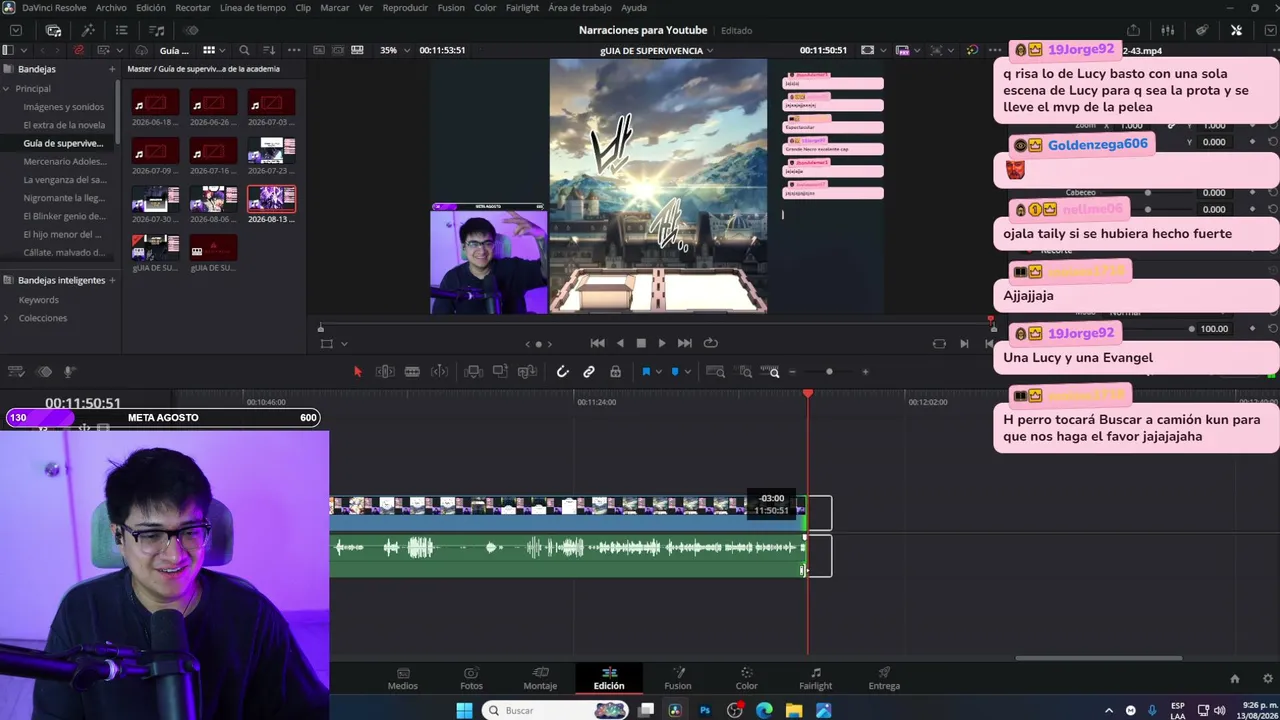Open File Explorer from taskbar
Viewport: 1280px width, 720px height.
(794, 710)
